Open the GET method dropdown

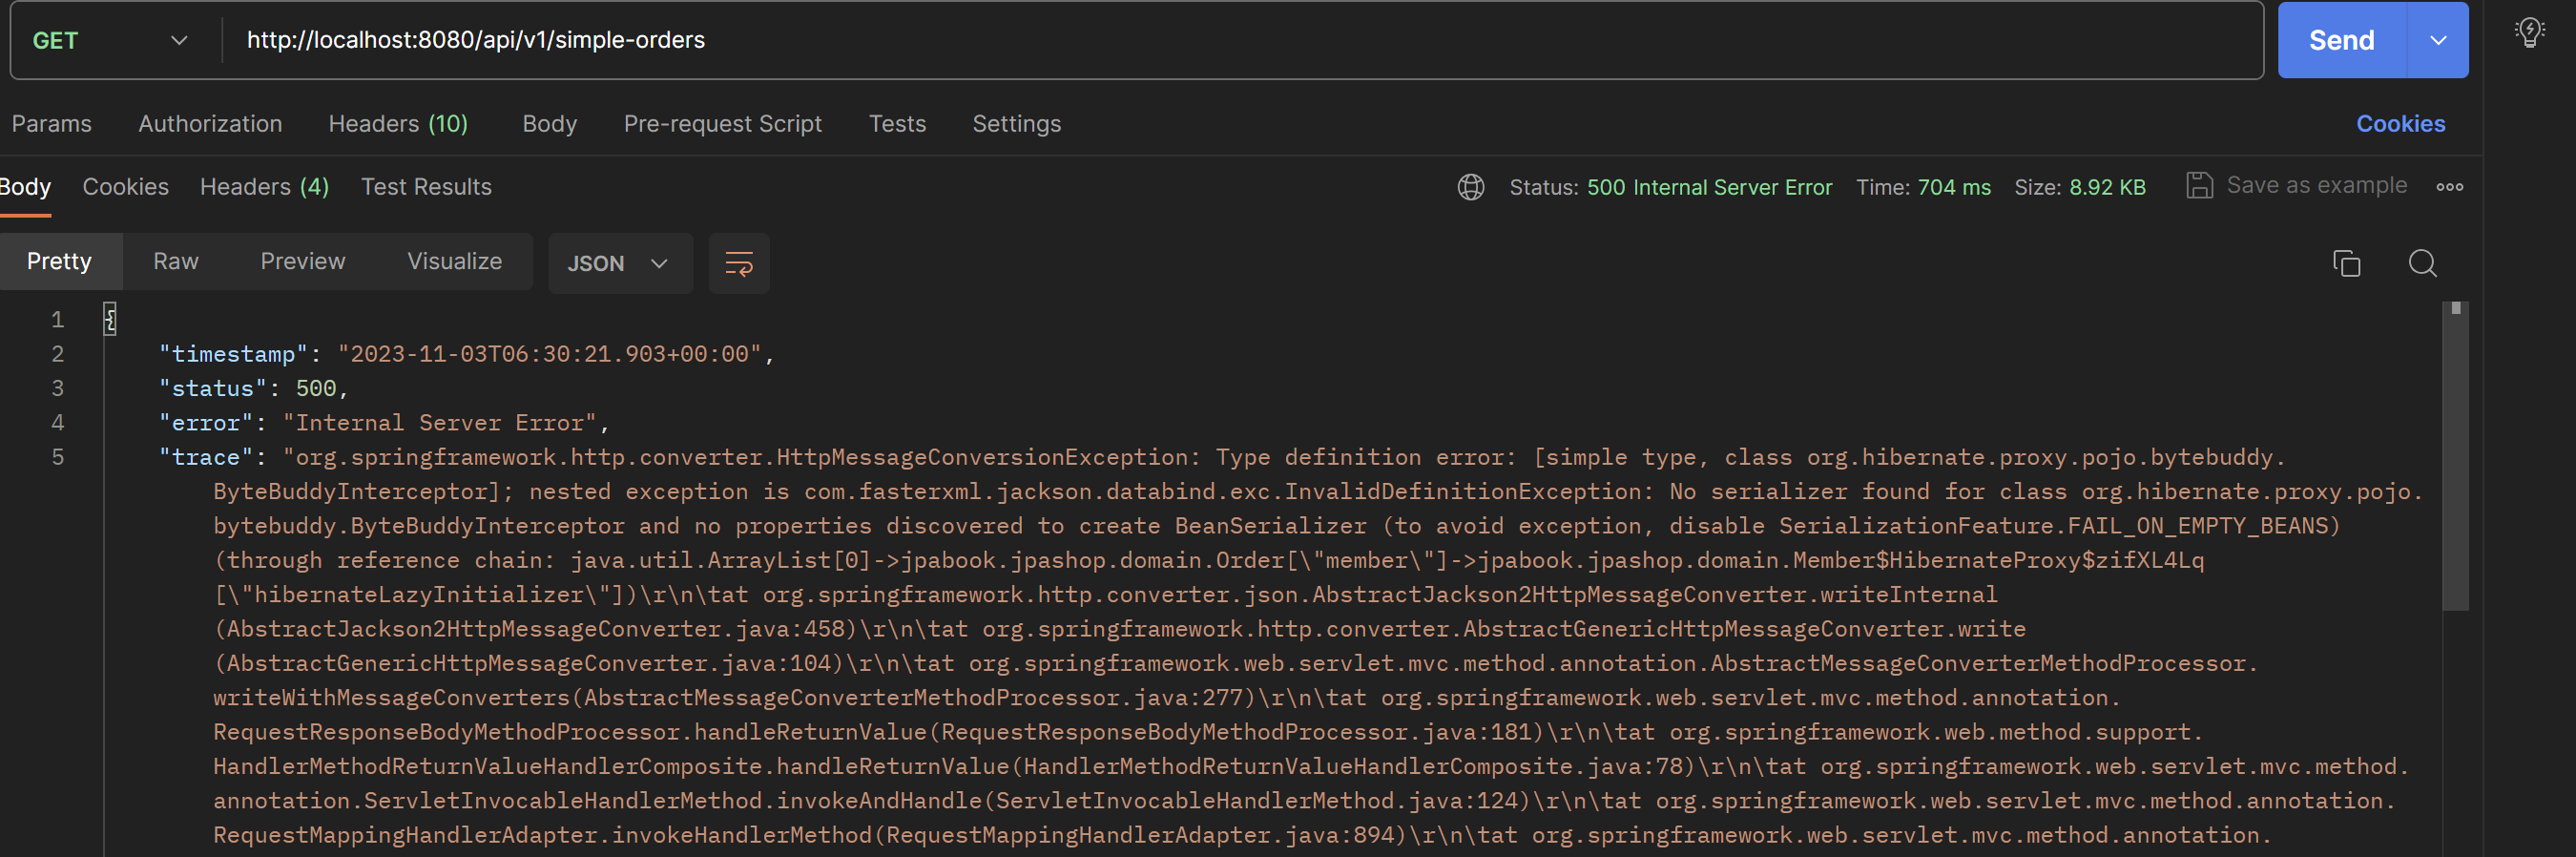(x=110, y=41)
